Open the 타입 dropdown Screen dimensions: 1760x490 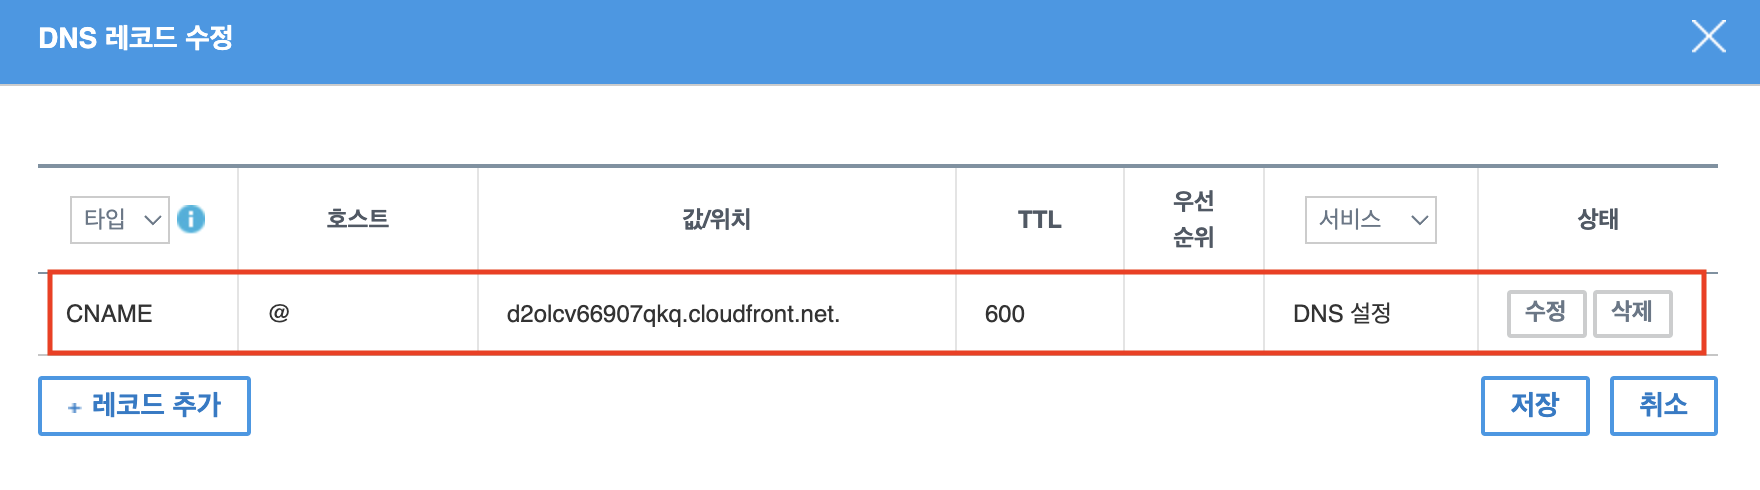(120, 220)
